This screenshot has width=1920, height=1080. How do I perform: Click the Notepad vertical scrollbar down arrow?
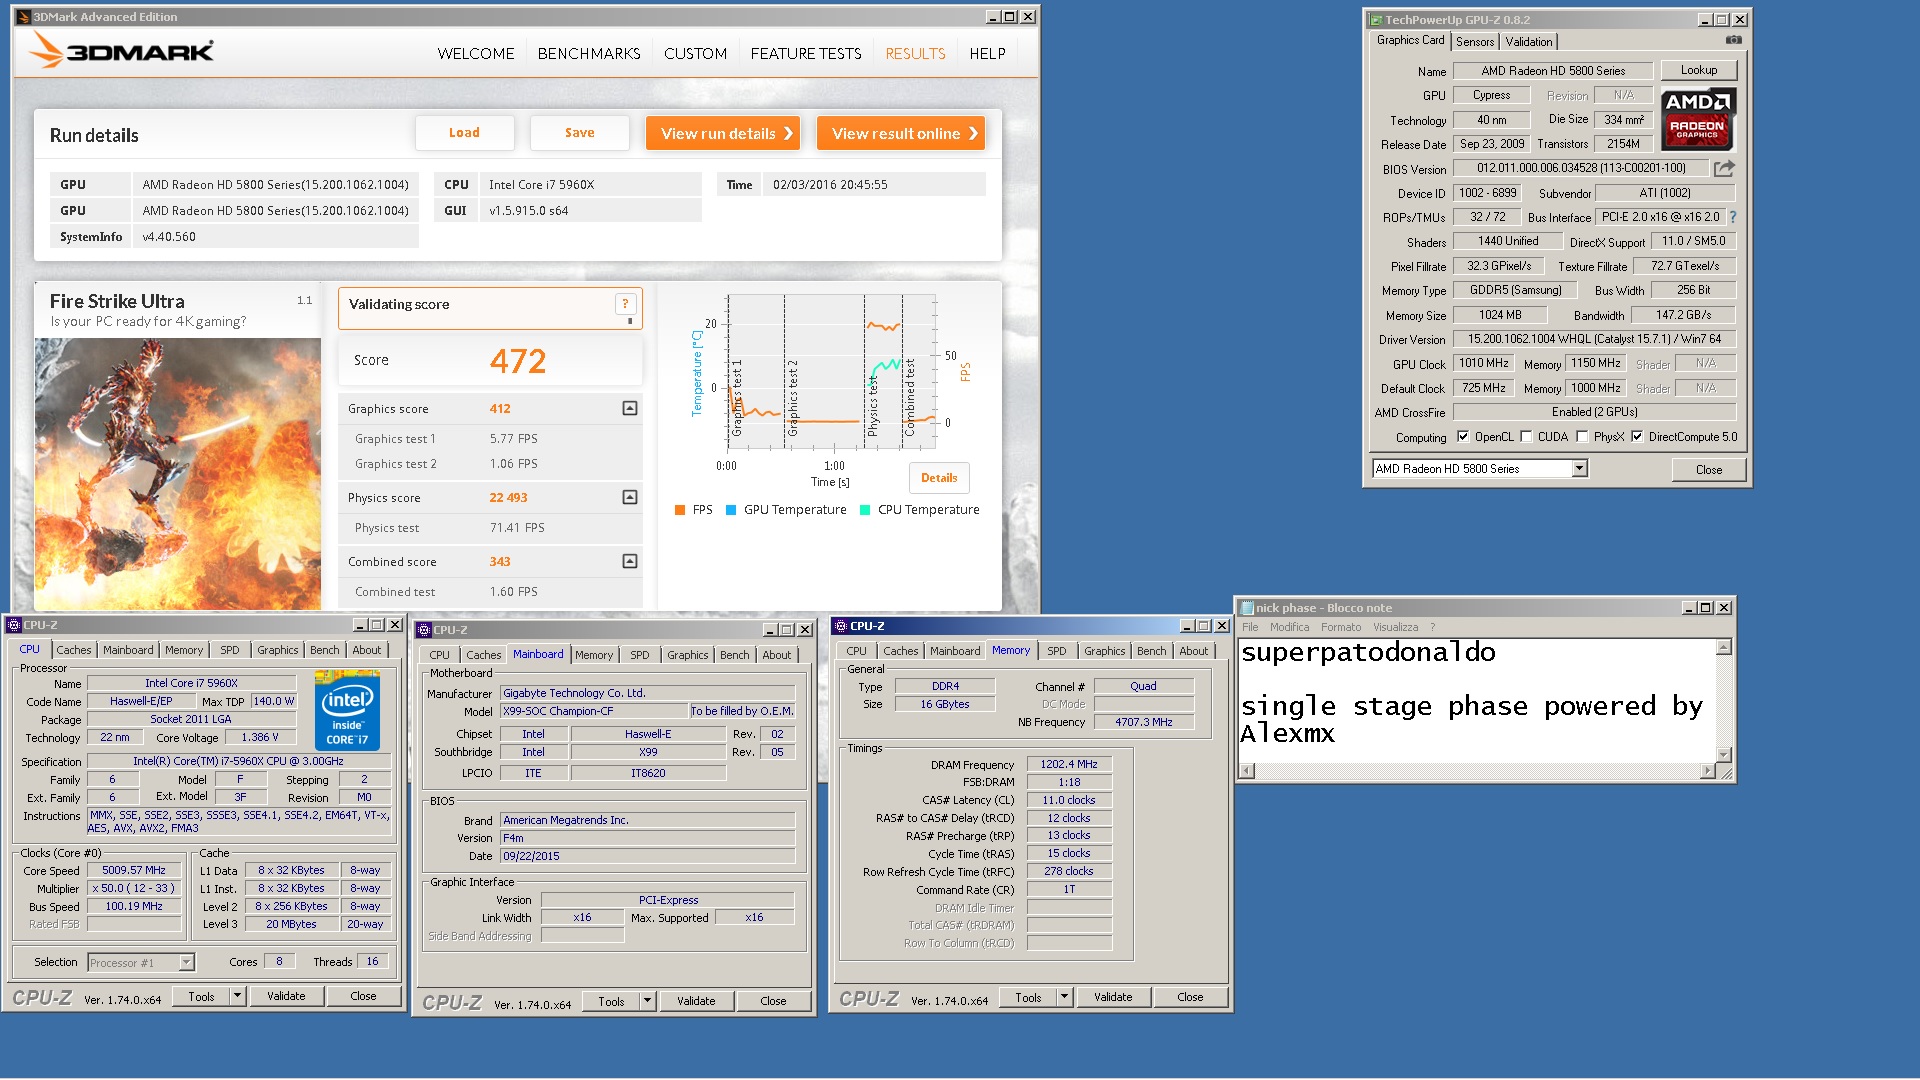1724,755
